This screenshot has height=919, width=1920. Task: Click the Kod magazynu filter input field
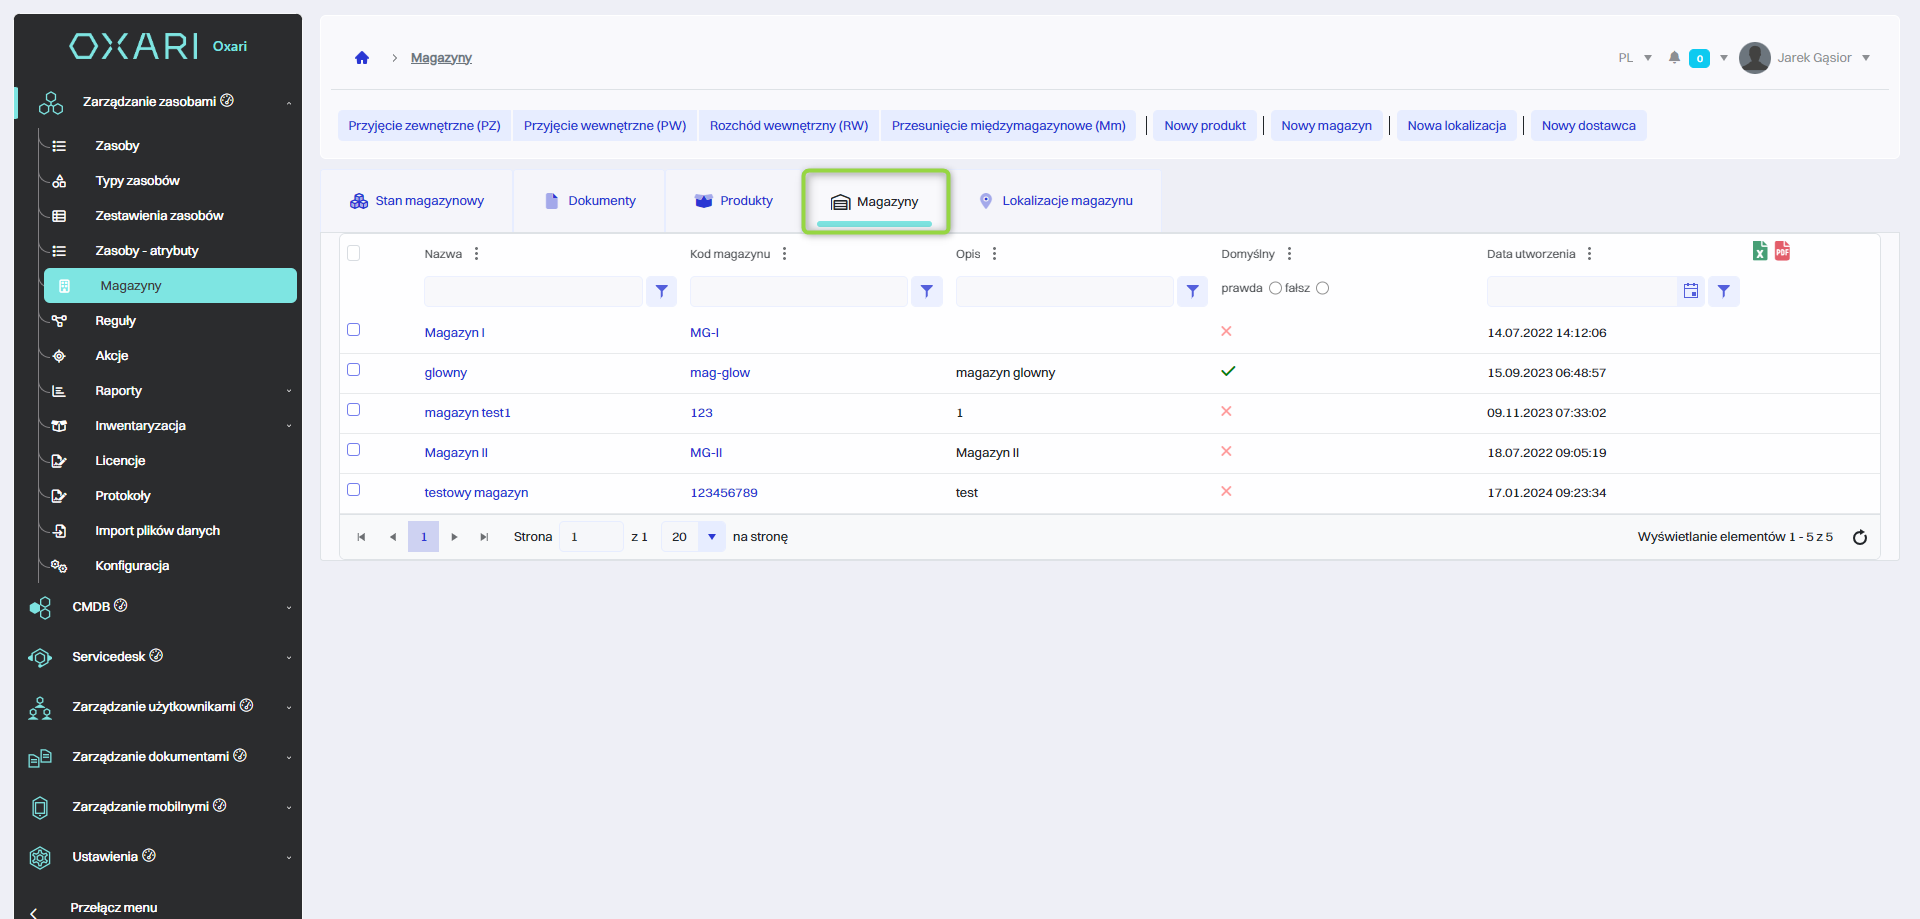(x=798, y=291)
